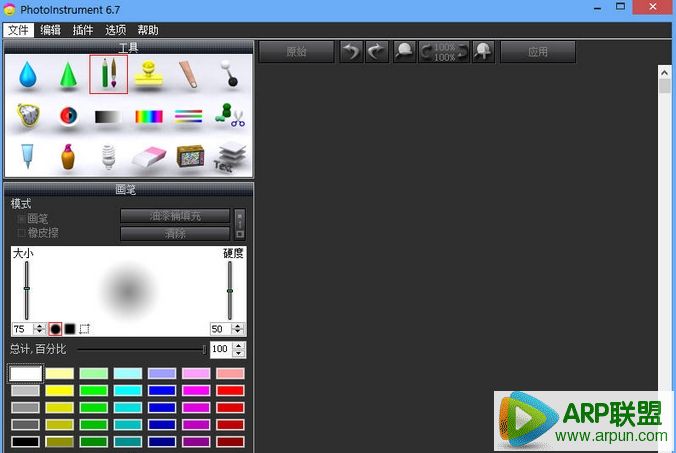This screenshot has width=676, height=453.
Task: Choose the square brush shape
Action: click(70, 329)
